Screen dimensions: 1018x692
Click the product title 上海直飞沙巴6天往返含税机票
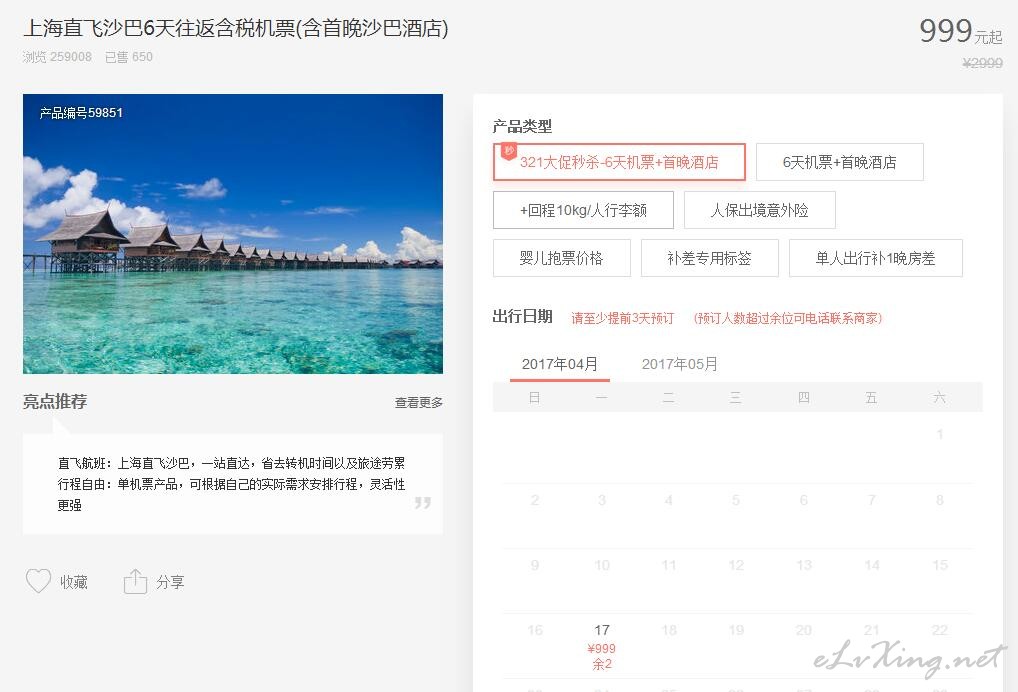coord(236,28)
